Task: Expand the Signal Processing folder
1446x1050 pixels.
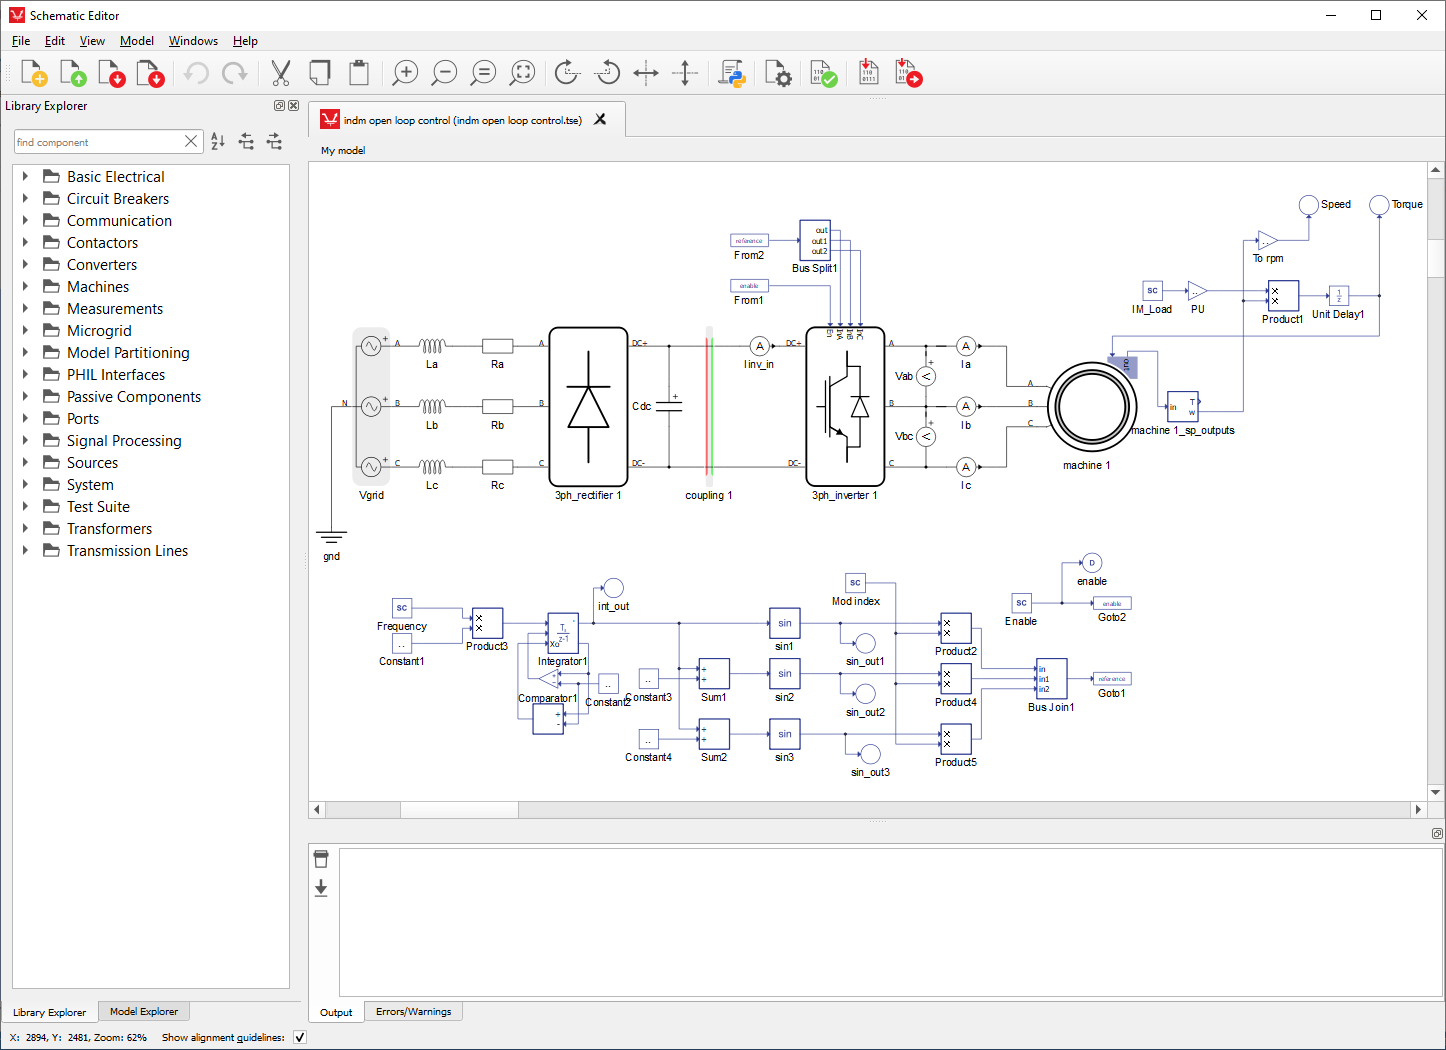Action: [x=25, y=441]
